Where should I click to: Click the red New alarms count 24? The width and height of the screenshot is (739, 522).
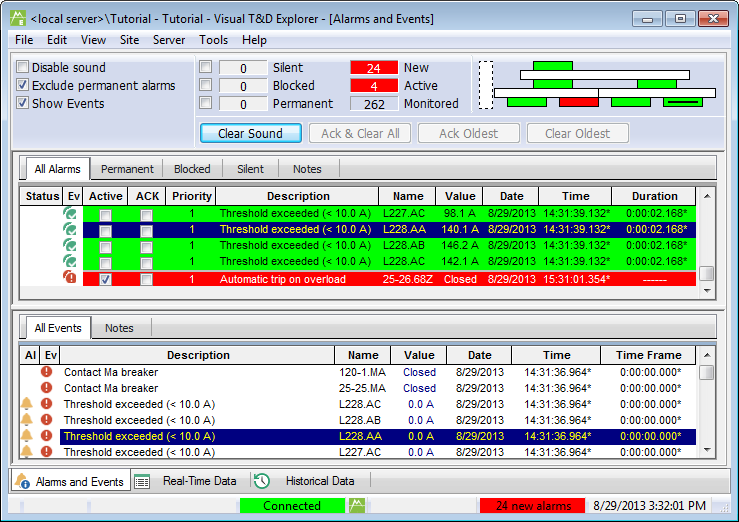coord(374,68)
